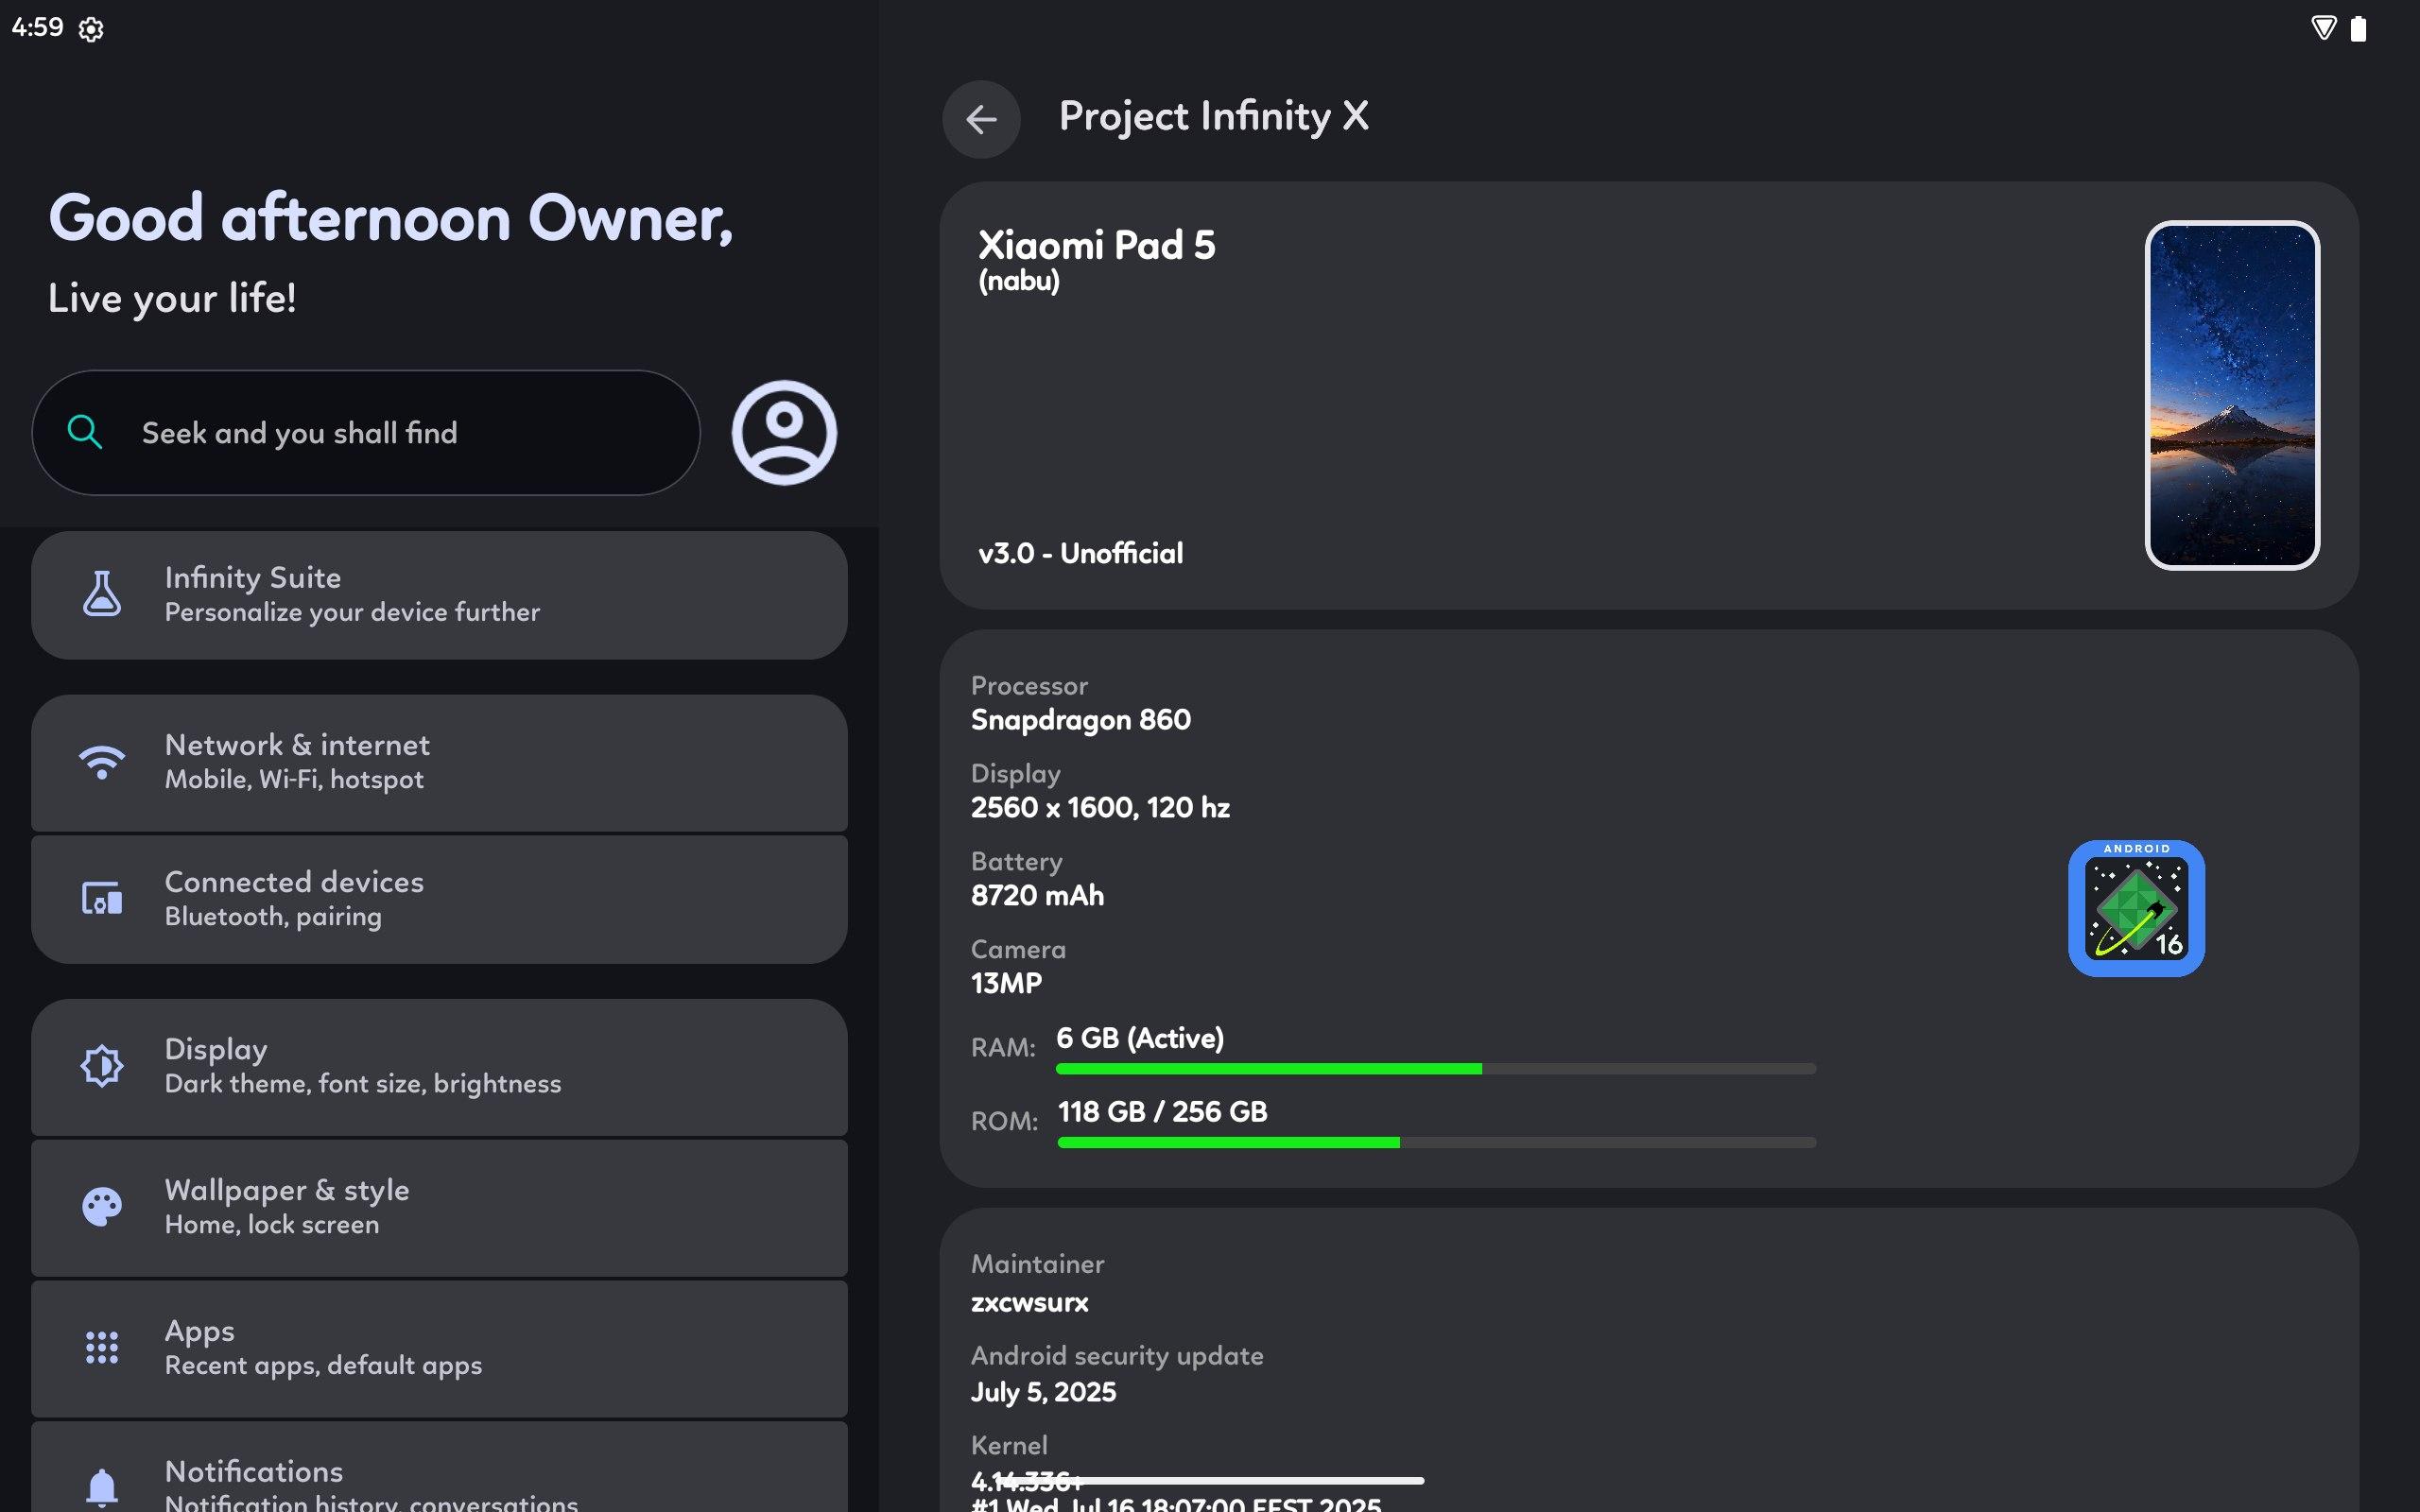Tap the Connected devices icon
The height and width of the screenshot is (1512, 2420).
tap(102, 898)
